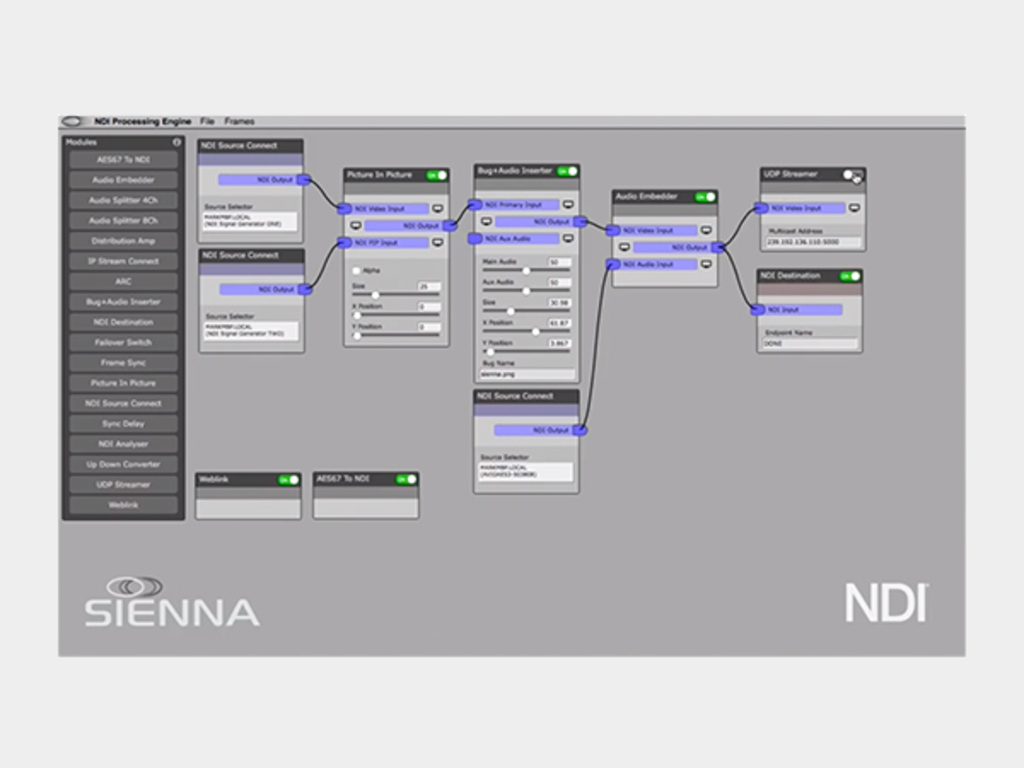Viewport: 1024px width, 768px height.
Task: Add NDI Analyser module
Action: (123, 444)
